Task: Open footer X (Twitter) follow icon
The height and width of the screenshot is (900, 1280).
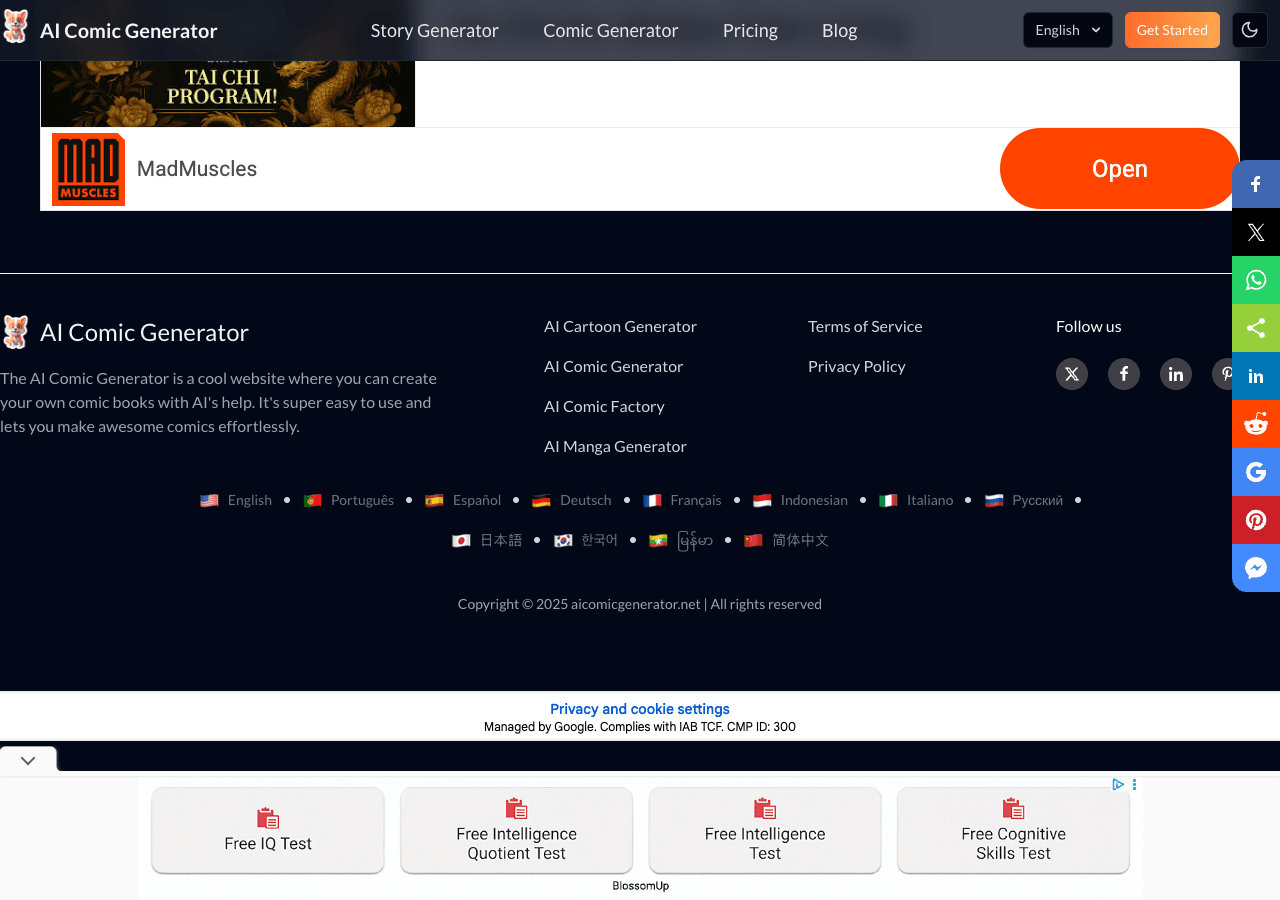Action: [x=1072, y=374]
